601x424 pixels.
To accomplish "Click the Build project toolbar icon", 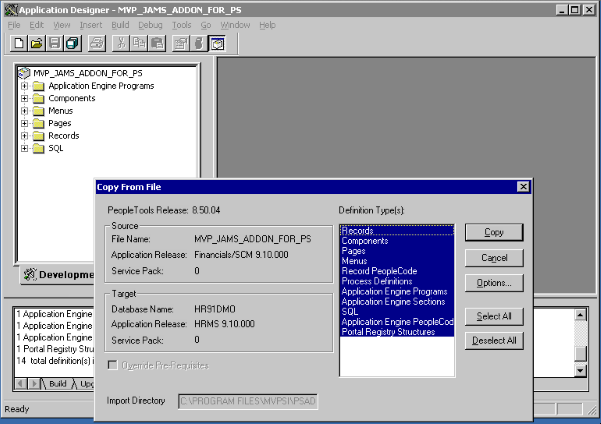I will click(199, 43).
